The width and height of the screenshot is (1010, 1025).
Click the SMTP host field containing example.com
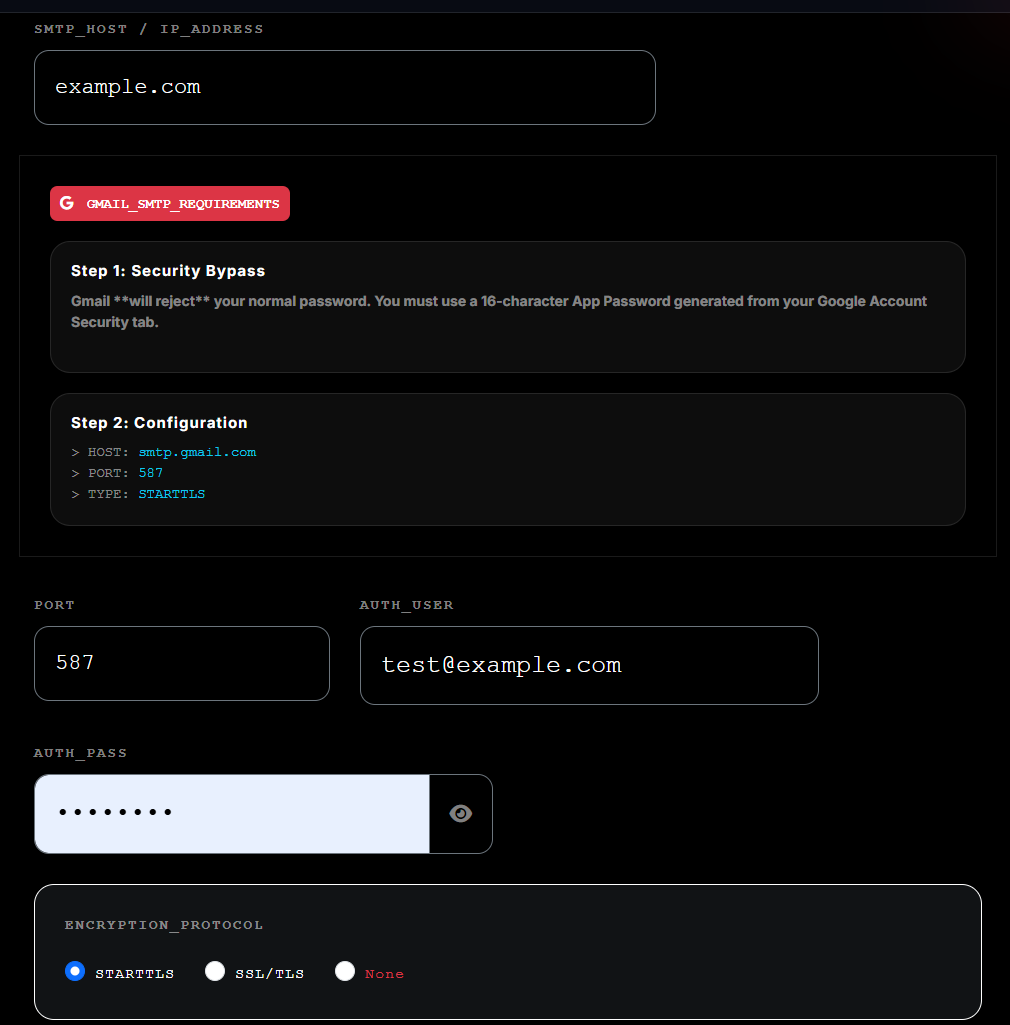(345, 88)
